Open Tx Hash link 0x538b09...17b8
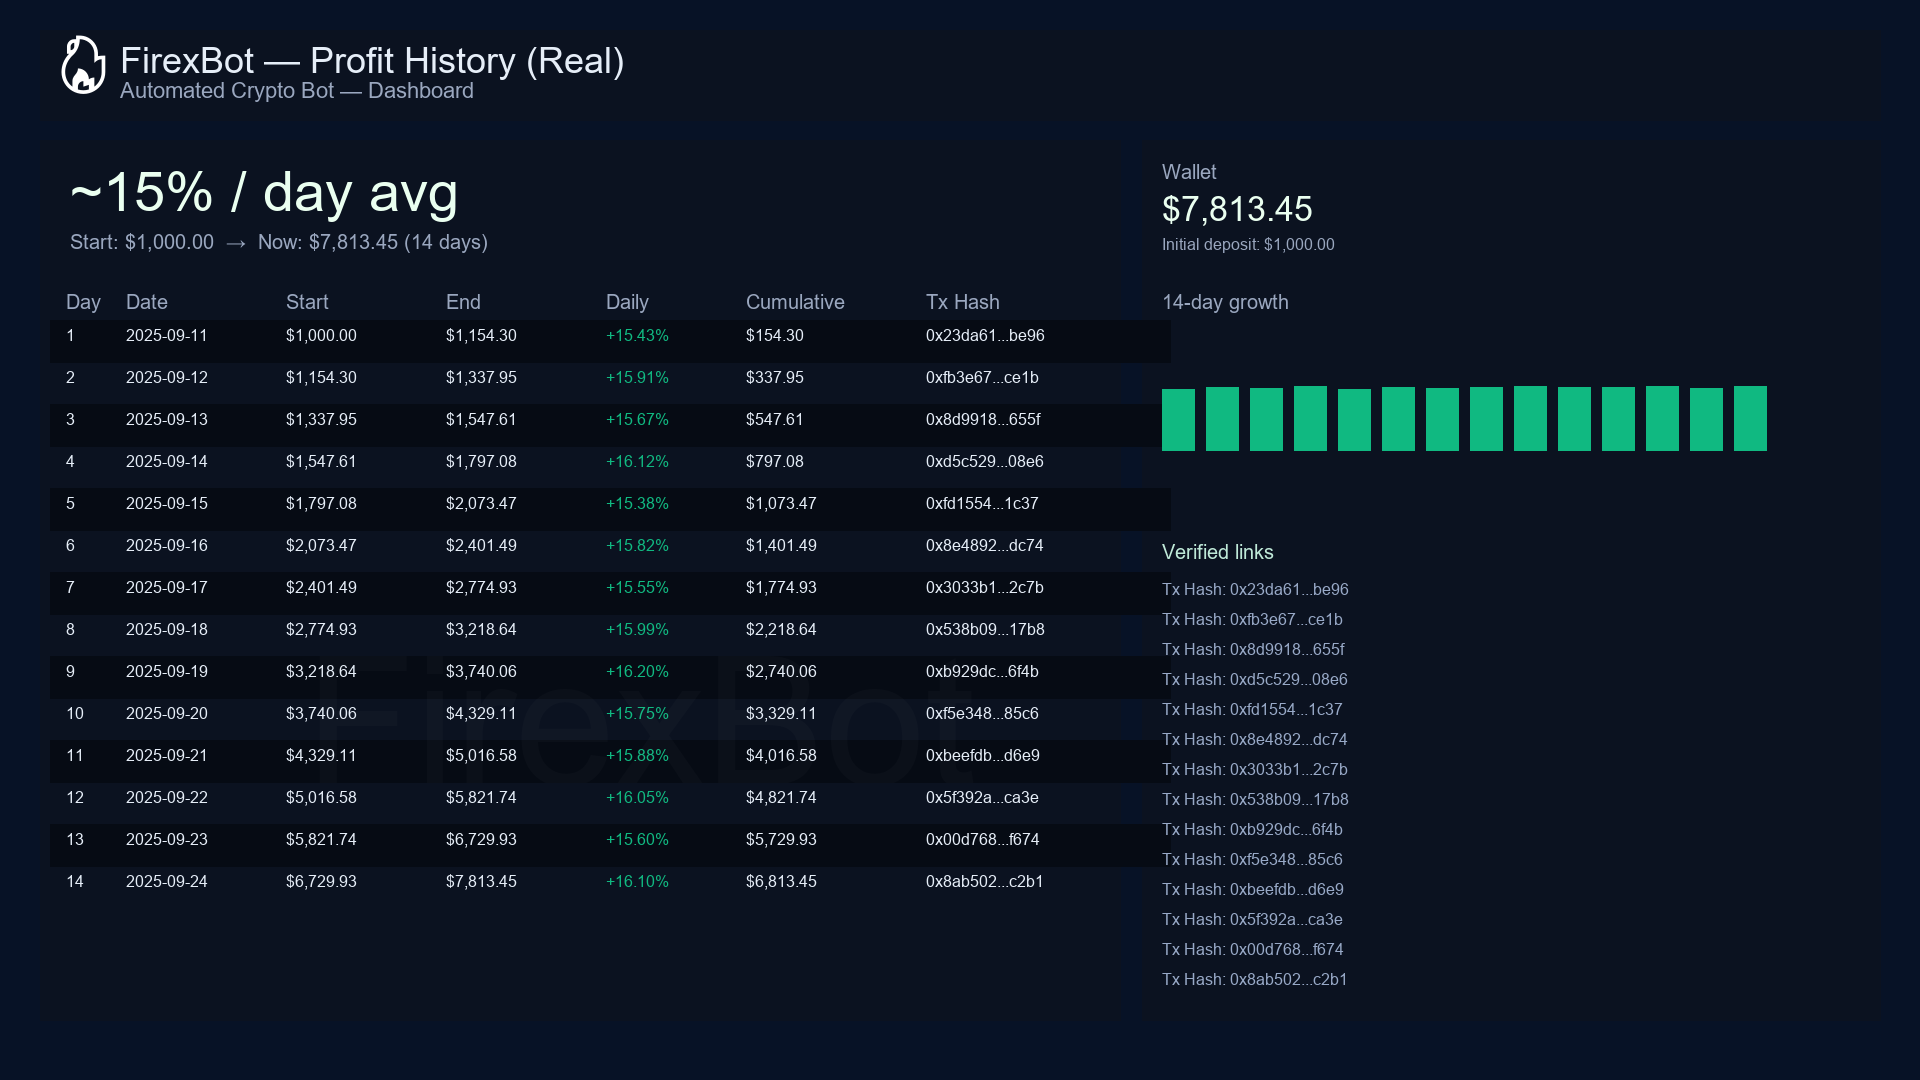The width and height of the screenshot is (1920, 1080). coord(1255,800)
